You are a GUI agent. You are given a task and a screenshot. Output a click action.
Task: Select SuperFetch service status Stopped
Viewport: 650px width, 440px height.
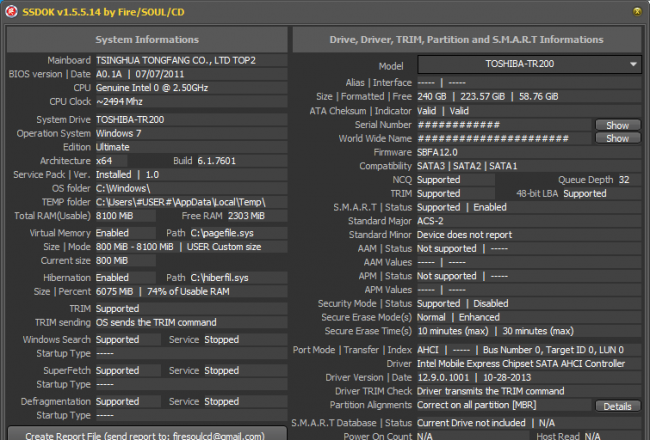click(x=221, y=371)
